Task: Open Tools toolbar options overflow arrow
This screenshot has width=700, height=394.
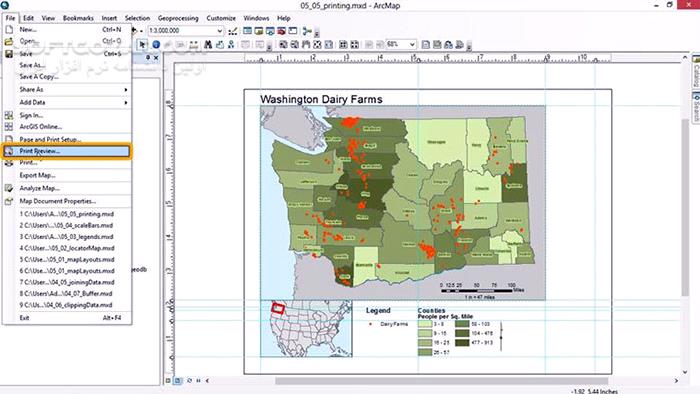Action: [269, 46]
